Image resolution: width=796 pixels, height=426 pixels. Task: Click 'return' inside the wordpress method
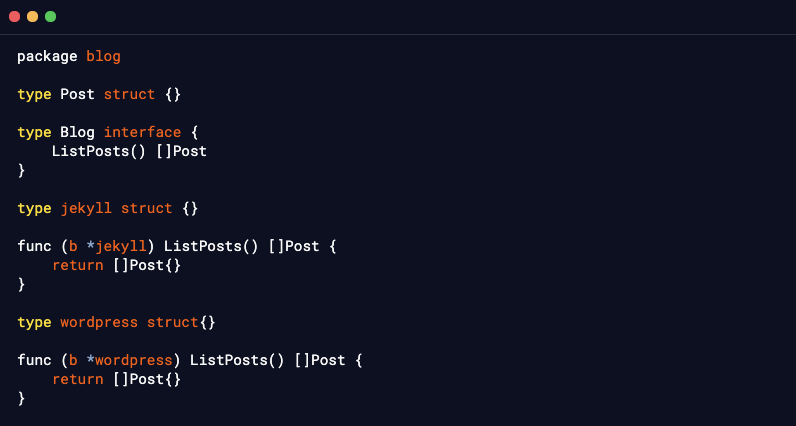tap(77, 379)
